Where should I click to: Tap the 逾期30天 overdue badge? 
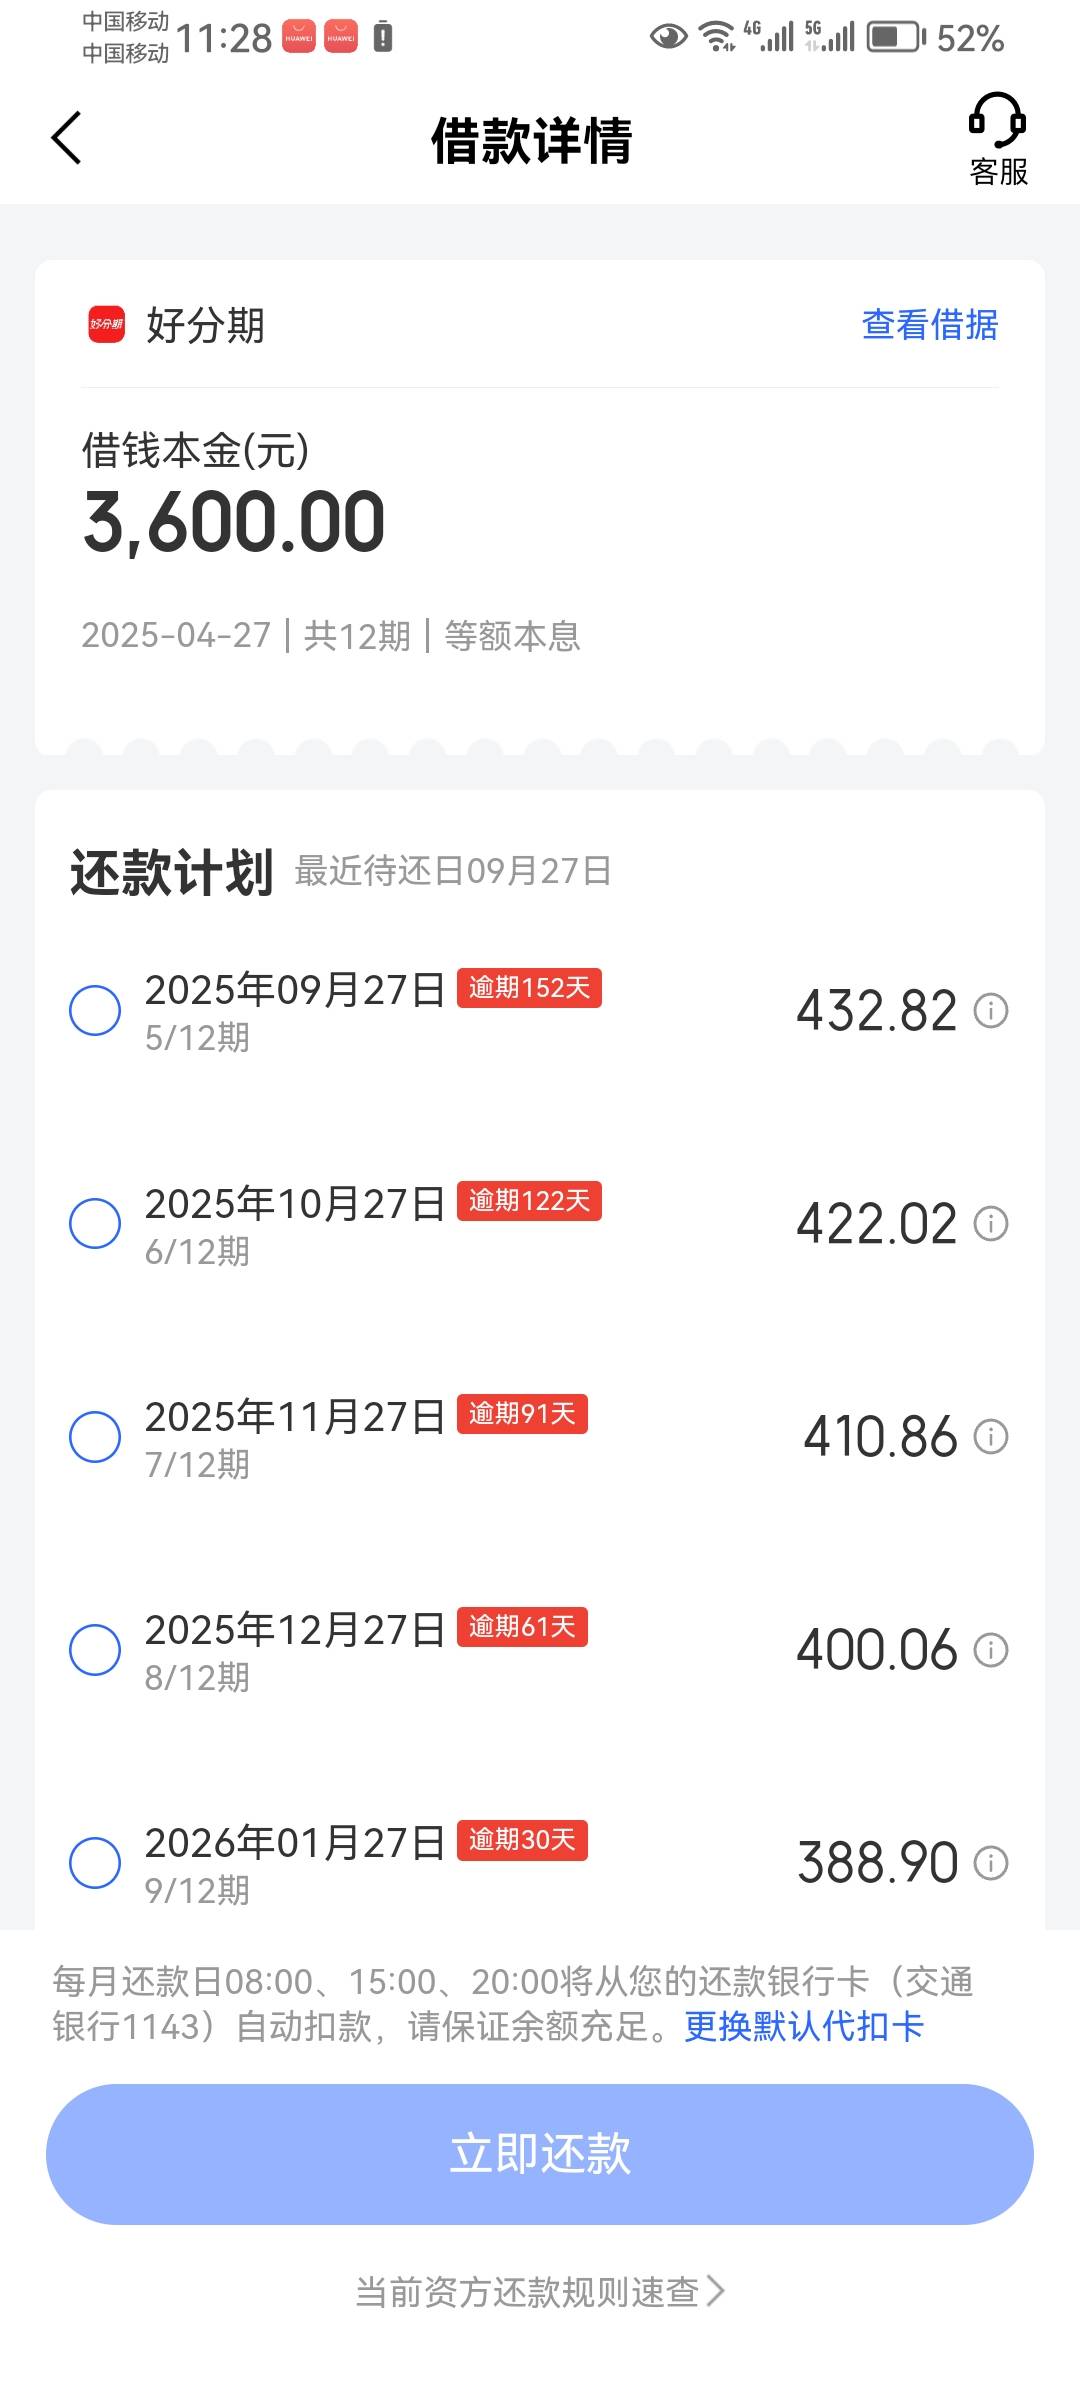pyautogui.click(x=522, y=1840)
